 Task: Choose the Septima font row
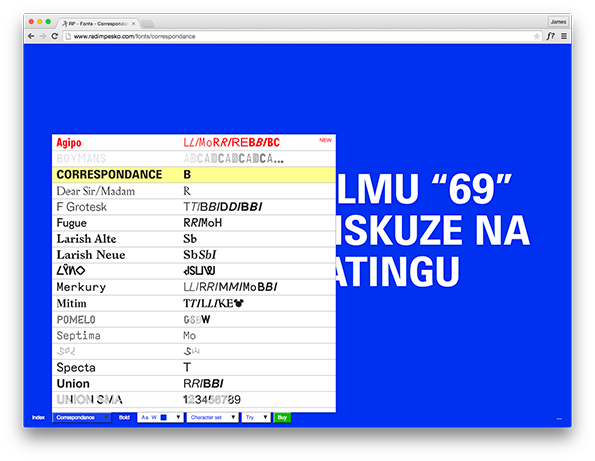194,335
